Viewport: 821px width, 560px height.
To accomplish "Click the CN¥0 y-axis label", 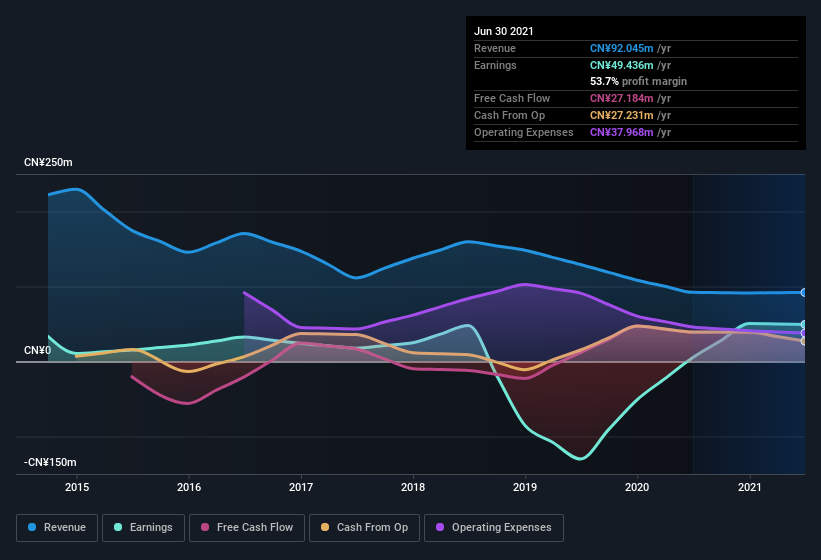I will tap(38, 350).
